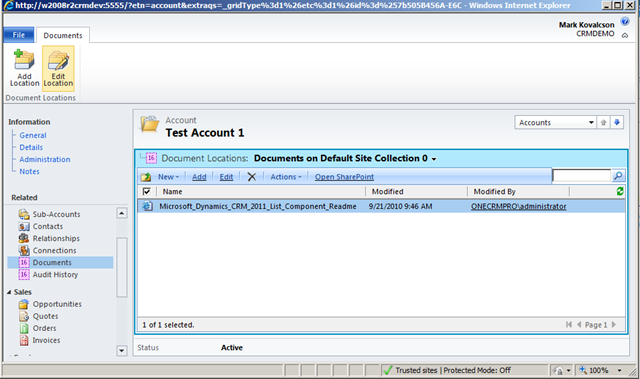640x379 pixels.
Task: Collapse the Sales section in navigation
Action: pos(9,292)
